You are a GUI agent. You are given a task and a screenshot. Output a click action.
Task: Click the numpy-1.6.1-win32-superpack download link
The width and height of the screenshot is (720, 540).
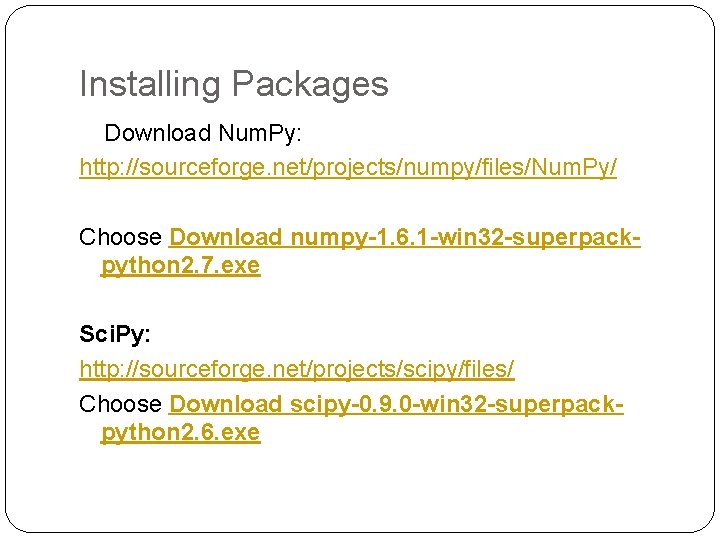pos(405,238)
